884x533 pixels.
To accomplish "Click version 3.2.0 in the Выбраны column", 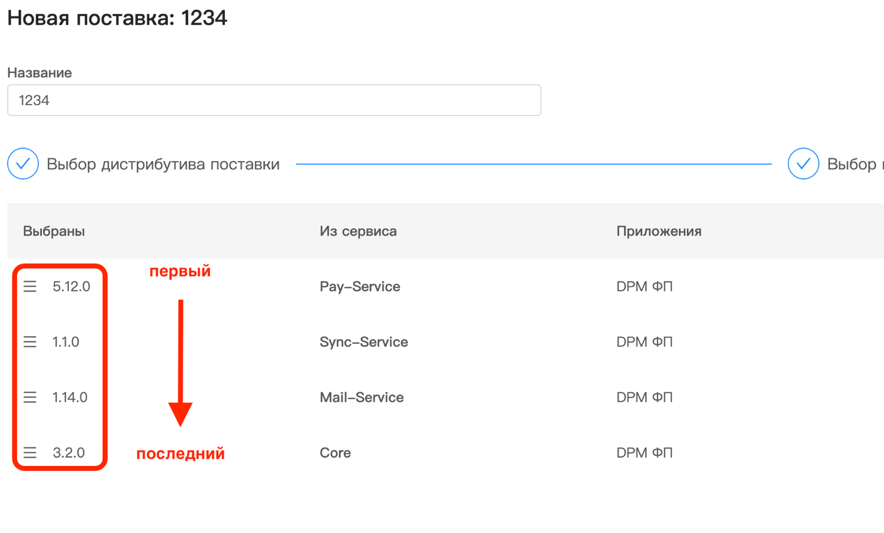I will [x=69, y=453].
